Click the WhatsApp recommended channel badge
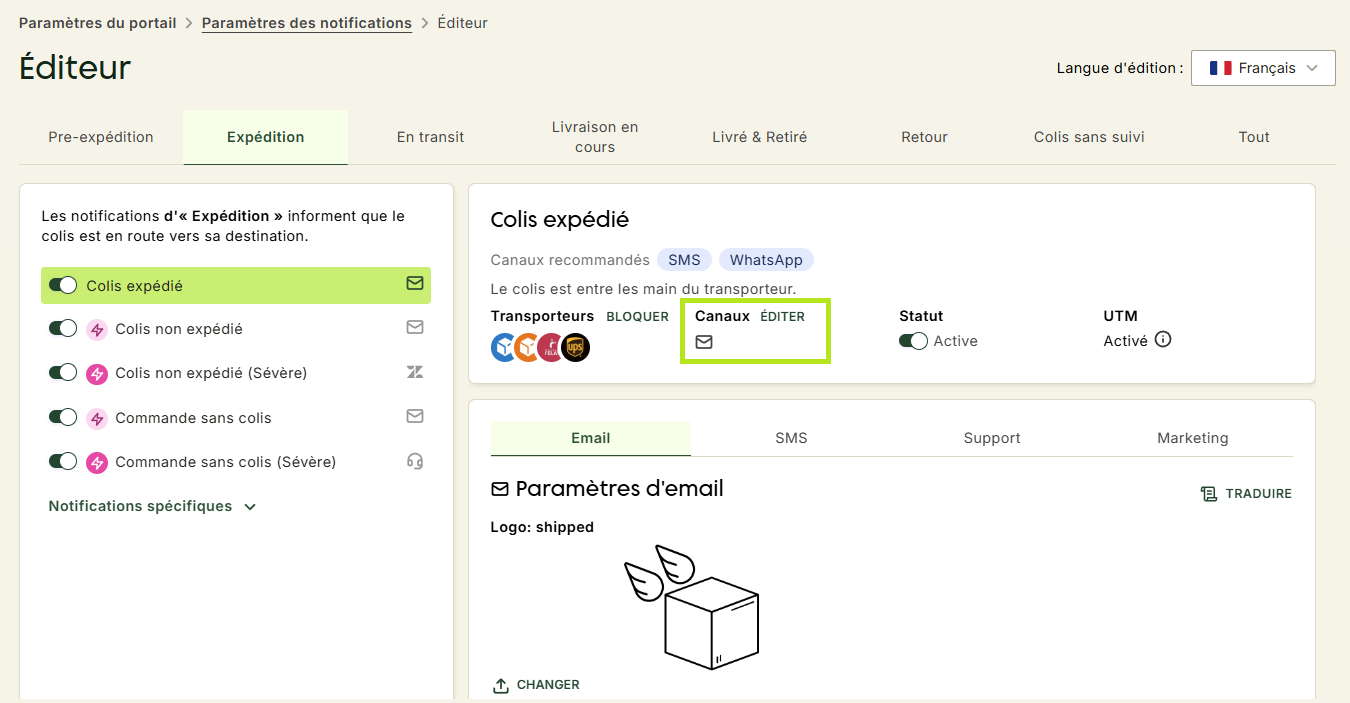1350x703 pixels. coord(766,260)
